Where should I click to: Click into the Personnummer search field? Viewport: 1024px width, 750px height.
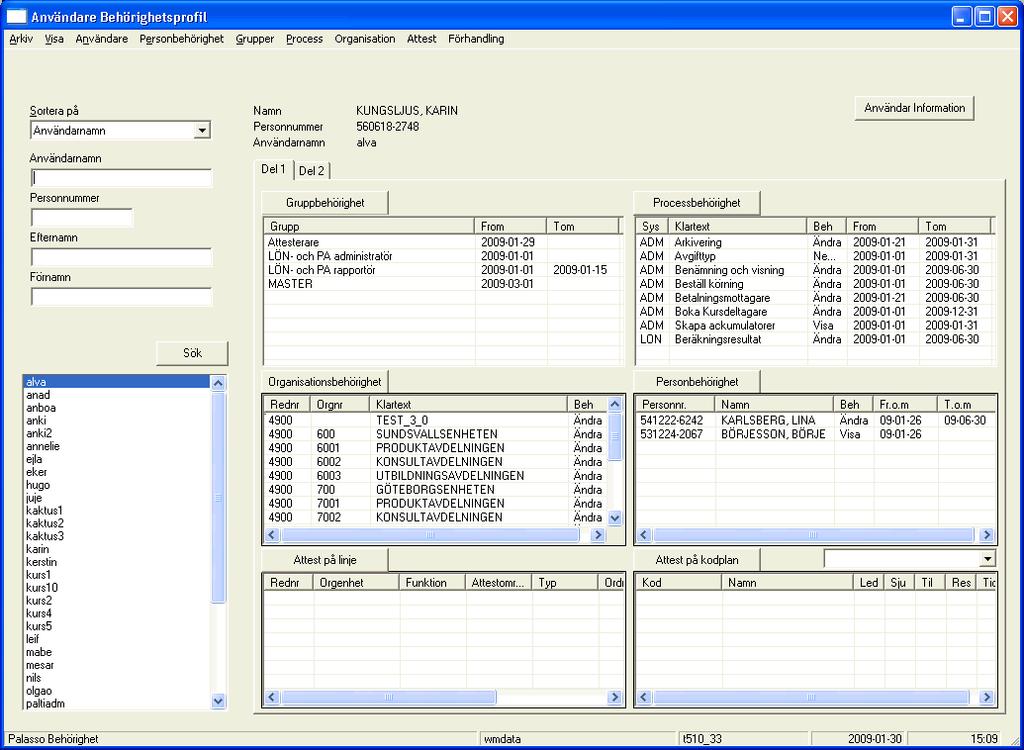point(82,218)
